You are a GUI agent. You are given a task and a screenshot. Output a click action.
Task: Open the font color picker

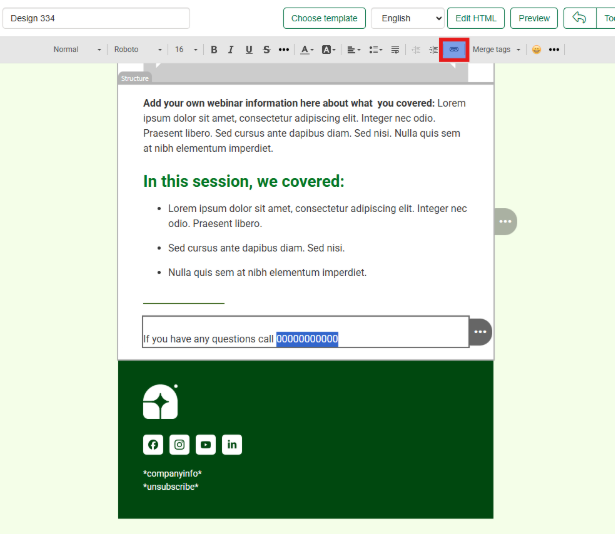(307, 49)
